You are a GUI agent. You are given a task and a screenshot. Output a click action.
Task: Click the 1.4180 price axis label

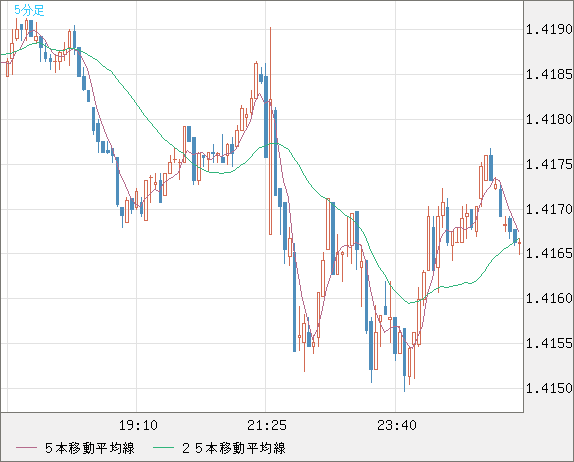click(549, 119)
